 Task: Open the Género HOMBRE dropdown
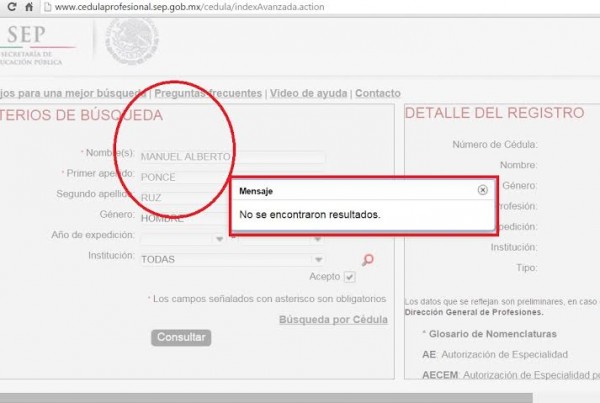pyautogui.click(x=184, y=219)
